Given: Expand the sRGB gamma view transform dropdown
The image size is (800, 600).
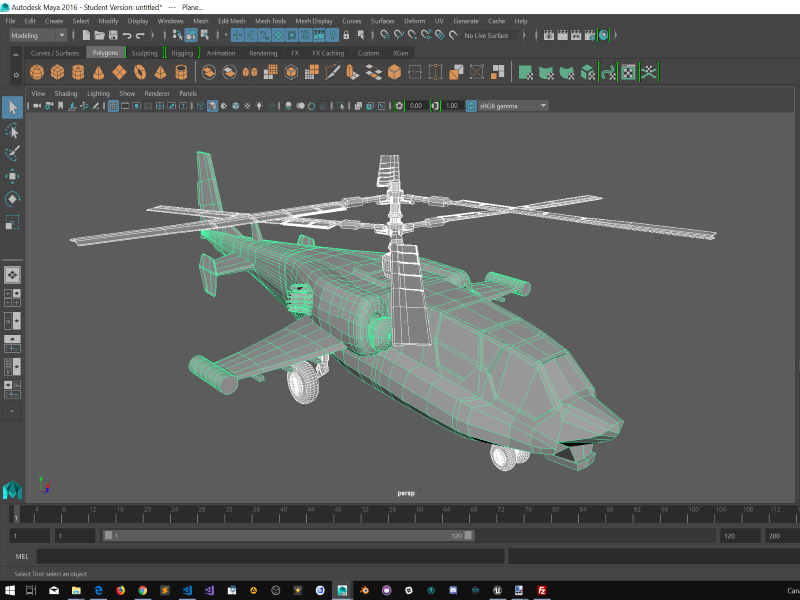Looking at the screenshot, I should pos(512,105).
